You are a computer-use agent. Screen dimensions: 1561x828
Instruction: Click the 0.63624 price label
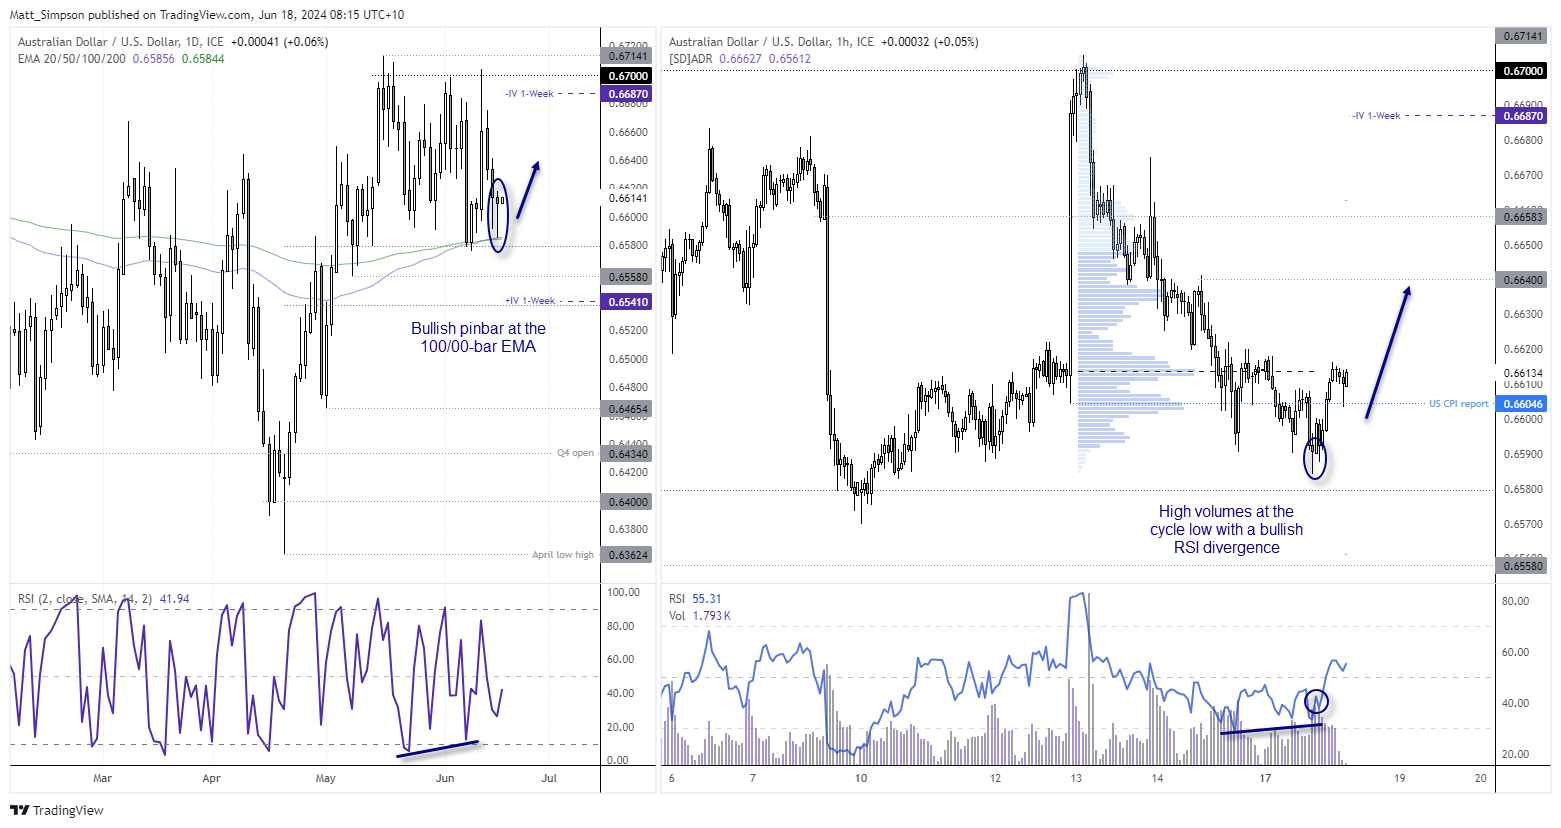point(627,555)
